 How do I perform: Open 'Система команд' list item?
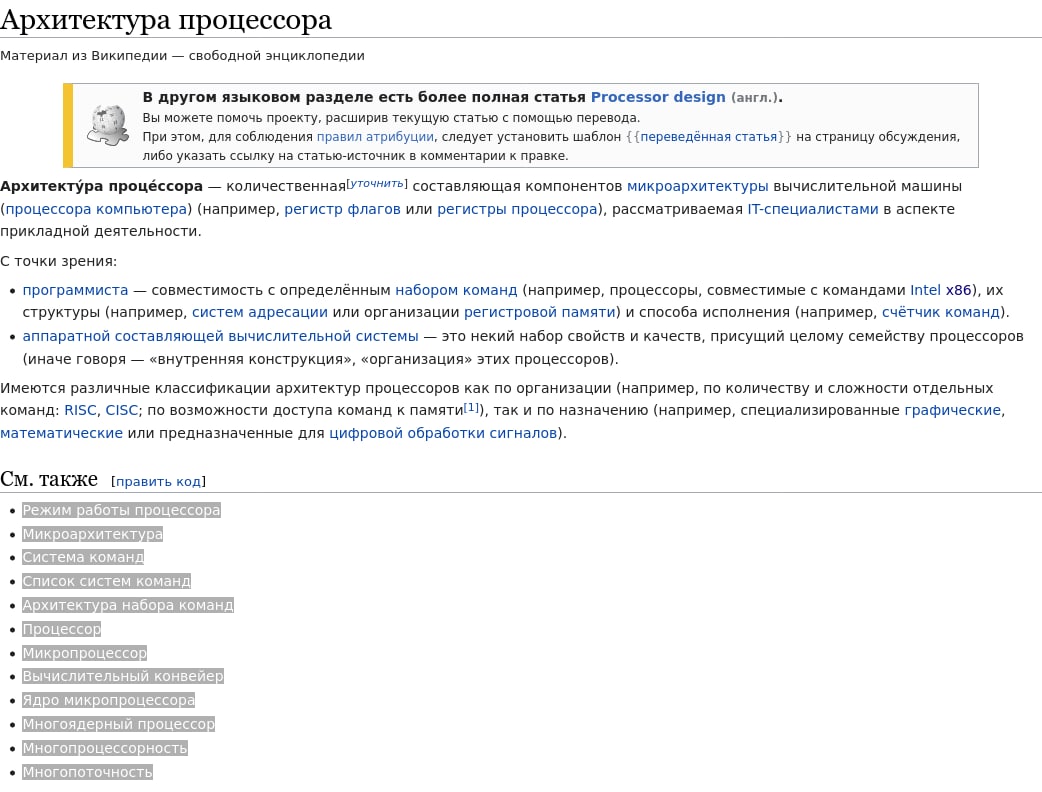click(83, 557)
